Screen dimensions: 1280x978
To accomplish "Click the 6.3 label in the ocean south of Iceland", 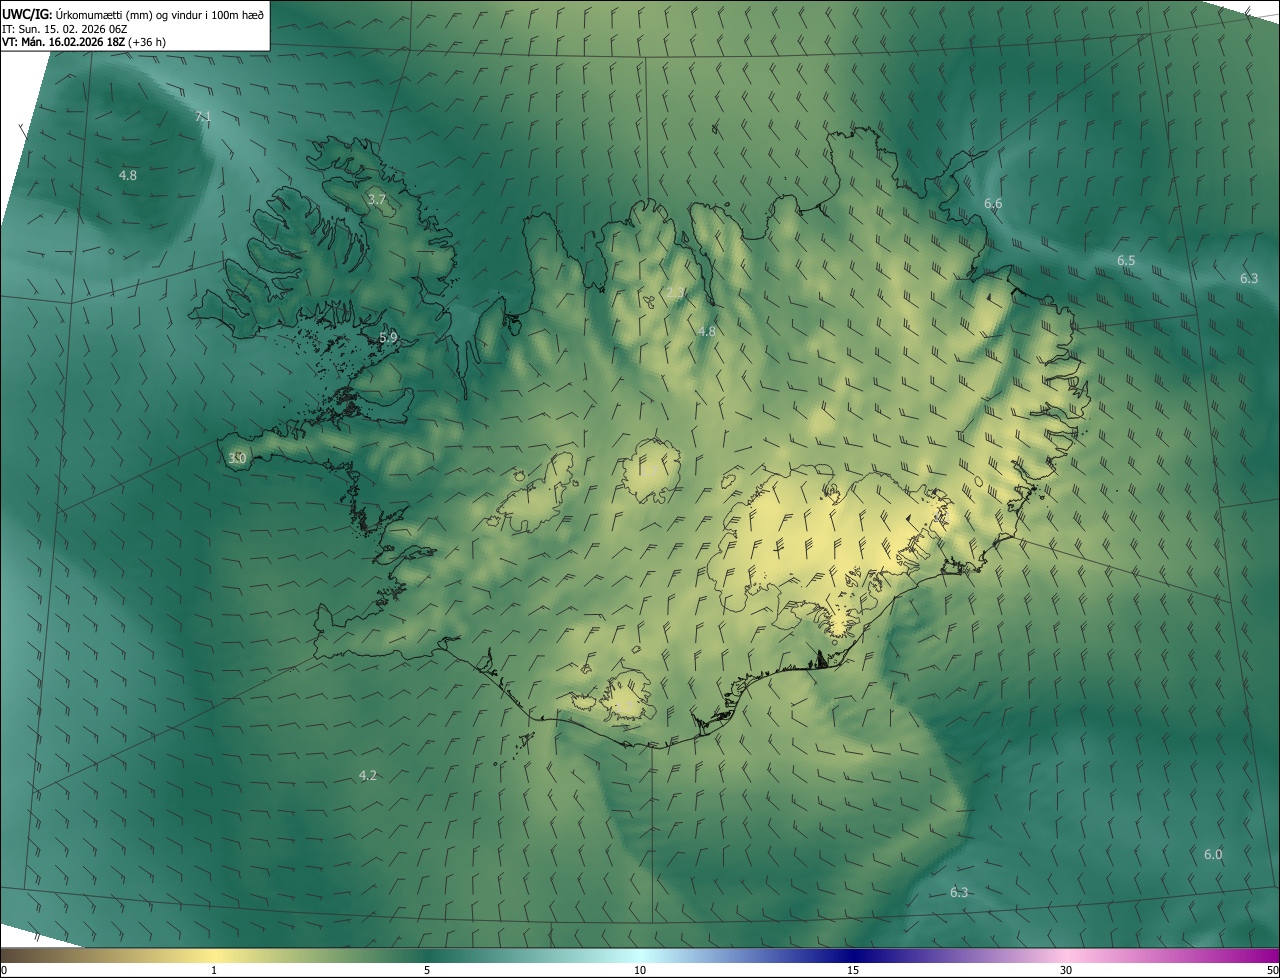I will pyautogui.click(x=959, y=892).
